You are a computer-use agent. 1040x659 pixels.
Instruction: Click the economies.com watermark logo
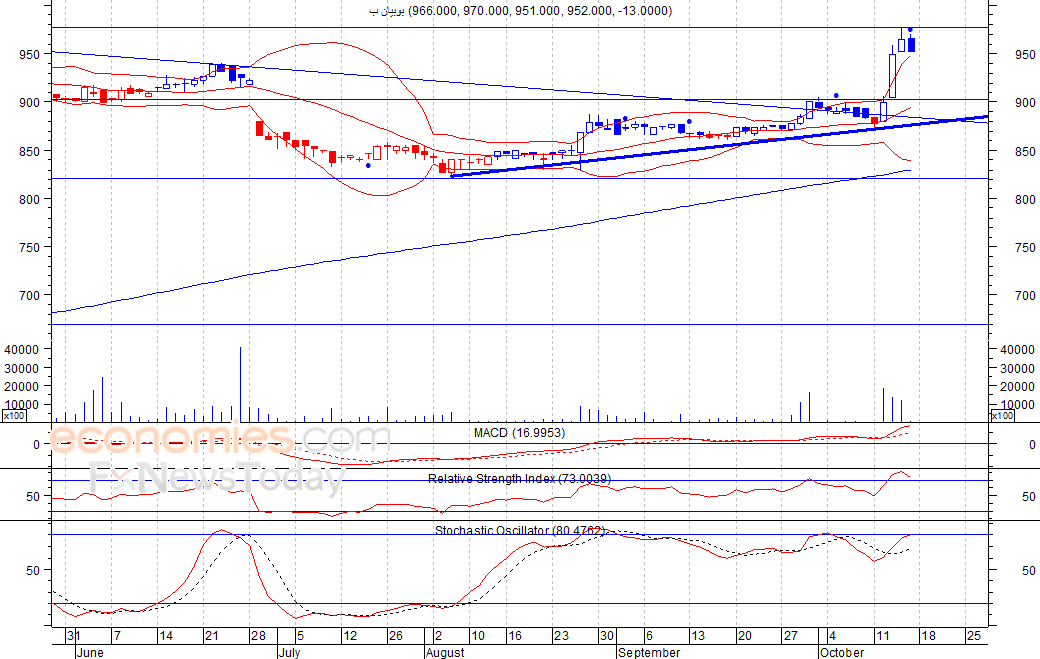tap(220, 439)
